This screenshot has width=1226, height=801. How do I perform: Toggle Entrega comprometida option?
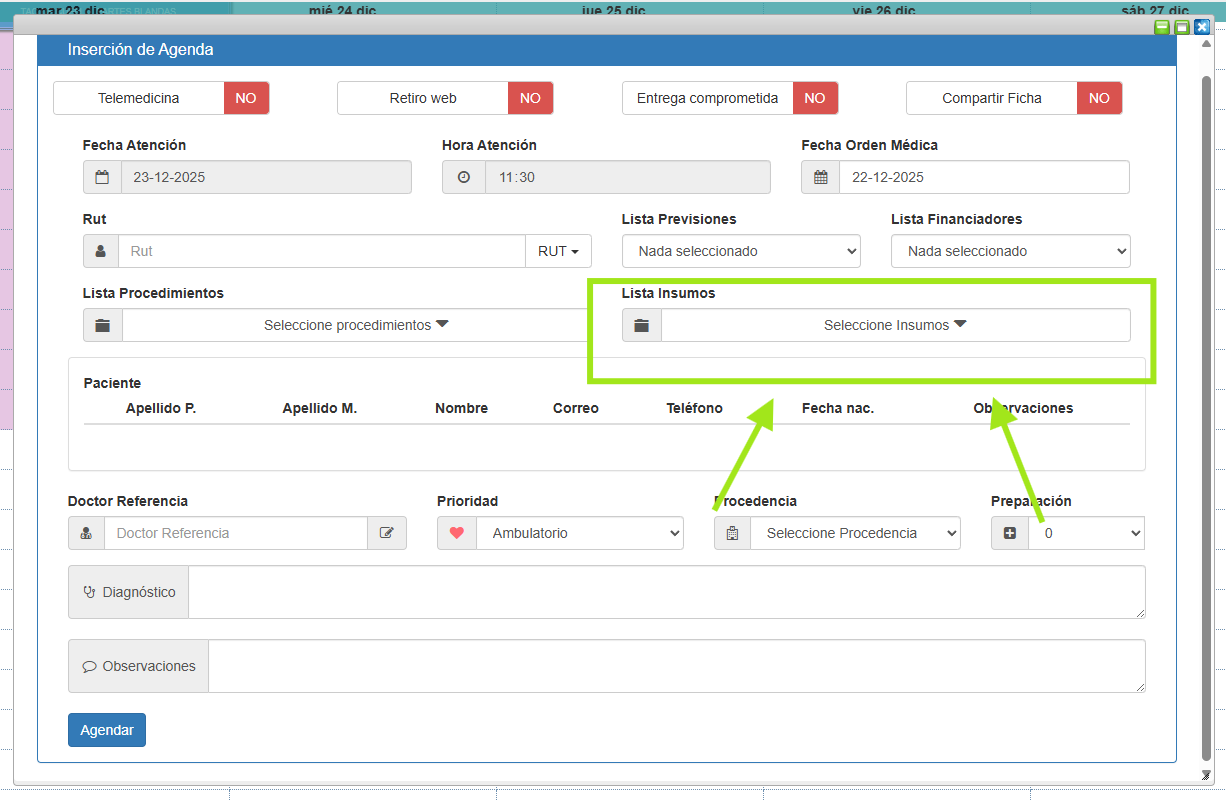click(x=815, y=98)
